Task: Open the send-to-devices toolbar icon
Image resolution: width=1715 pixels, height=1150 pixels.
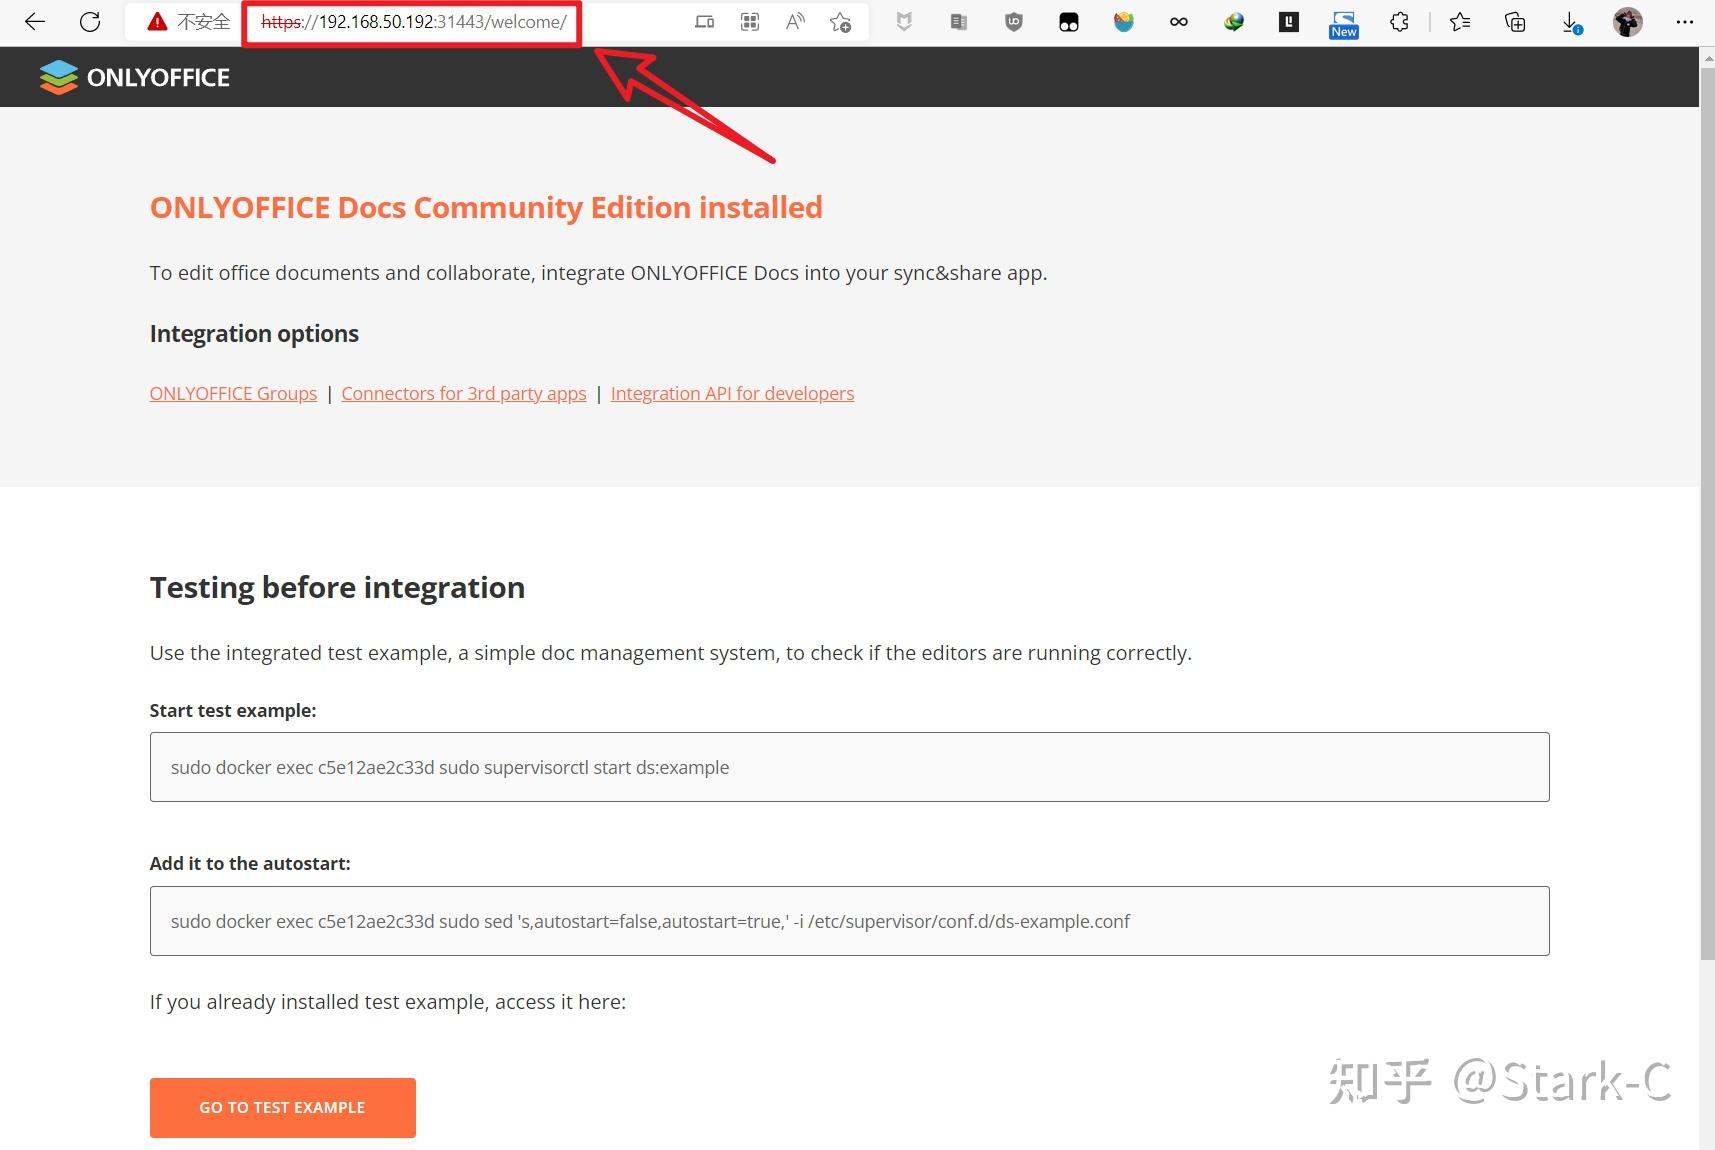Action: [x=705, y=21]
